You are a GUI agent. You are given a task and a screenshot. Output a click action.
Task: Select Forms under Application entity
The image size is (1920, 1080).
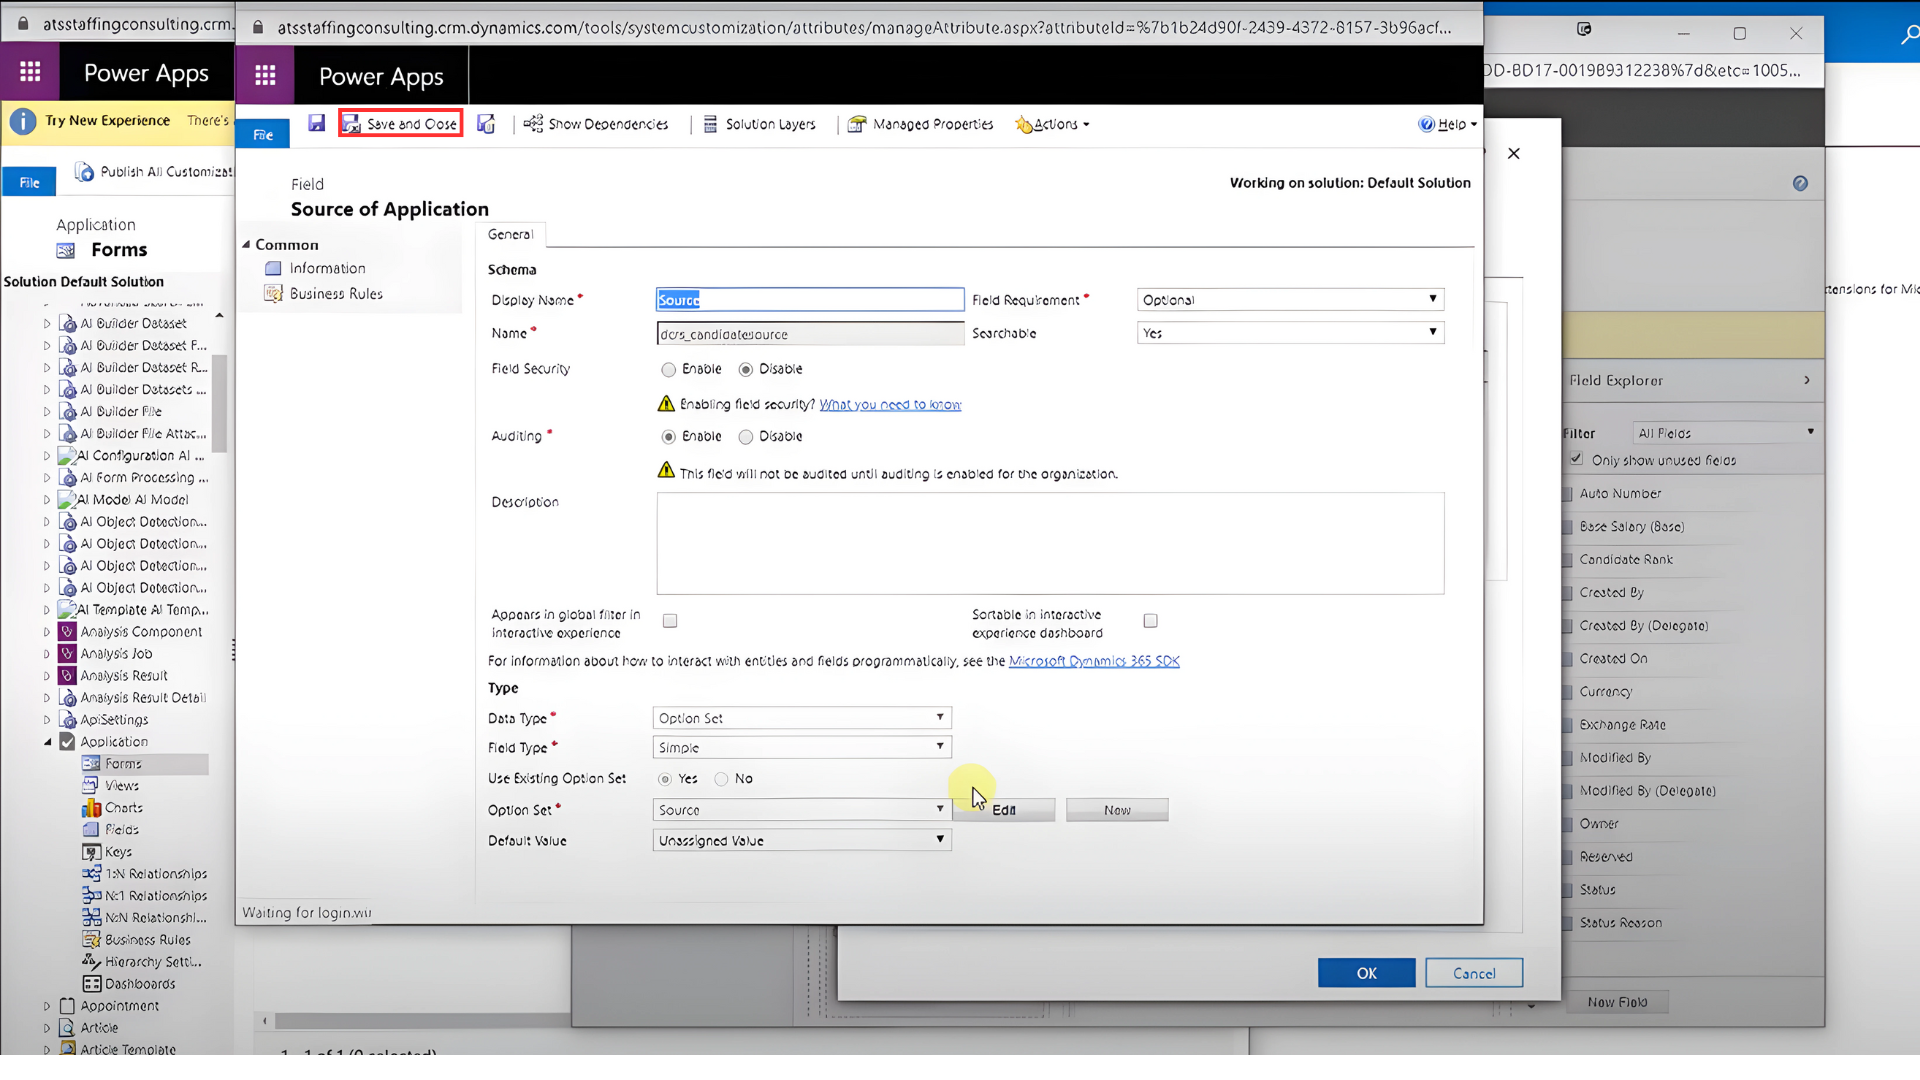pos(123,764)
